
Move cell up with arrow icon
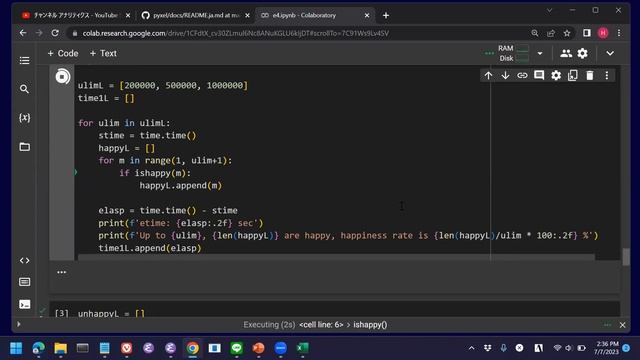point(488,76)
